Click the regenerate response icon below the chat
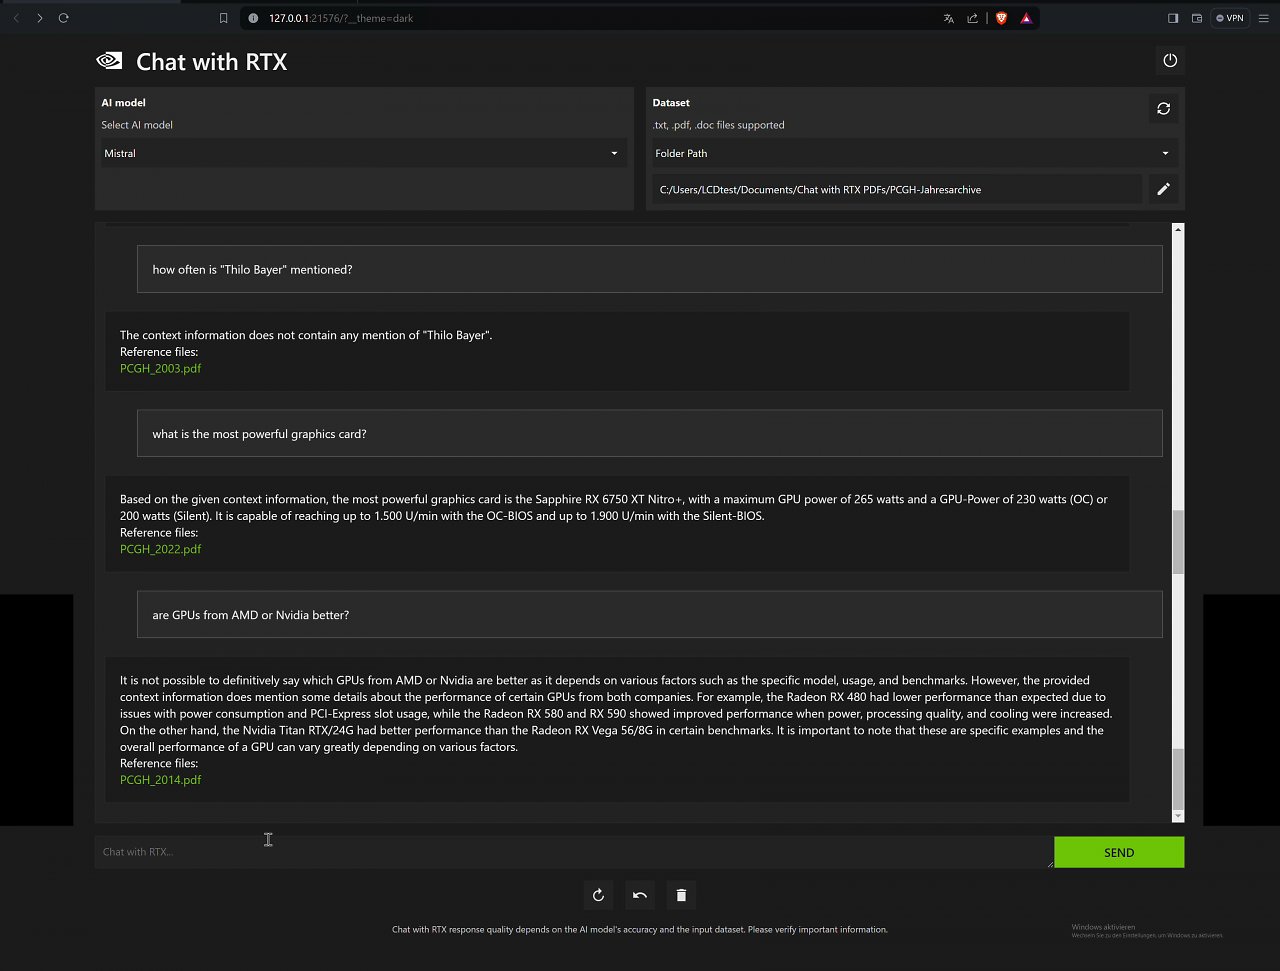This screenshot has height=971, width=1280. 598,895
